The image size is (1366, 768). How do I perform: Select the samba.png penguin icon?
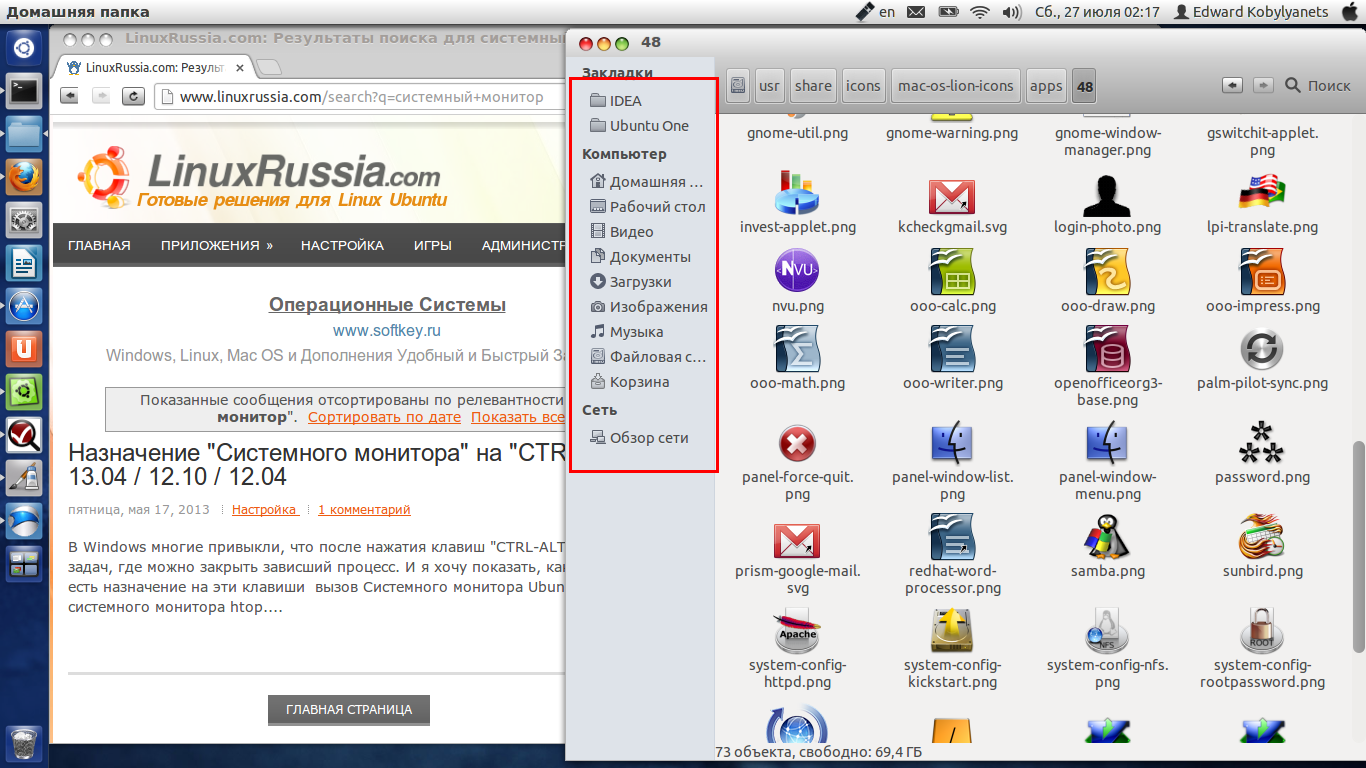[1107, 536]
